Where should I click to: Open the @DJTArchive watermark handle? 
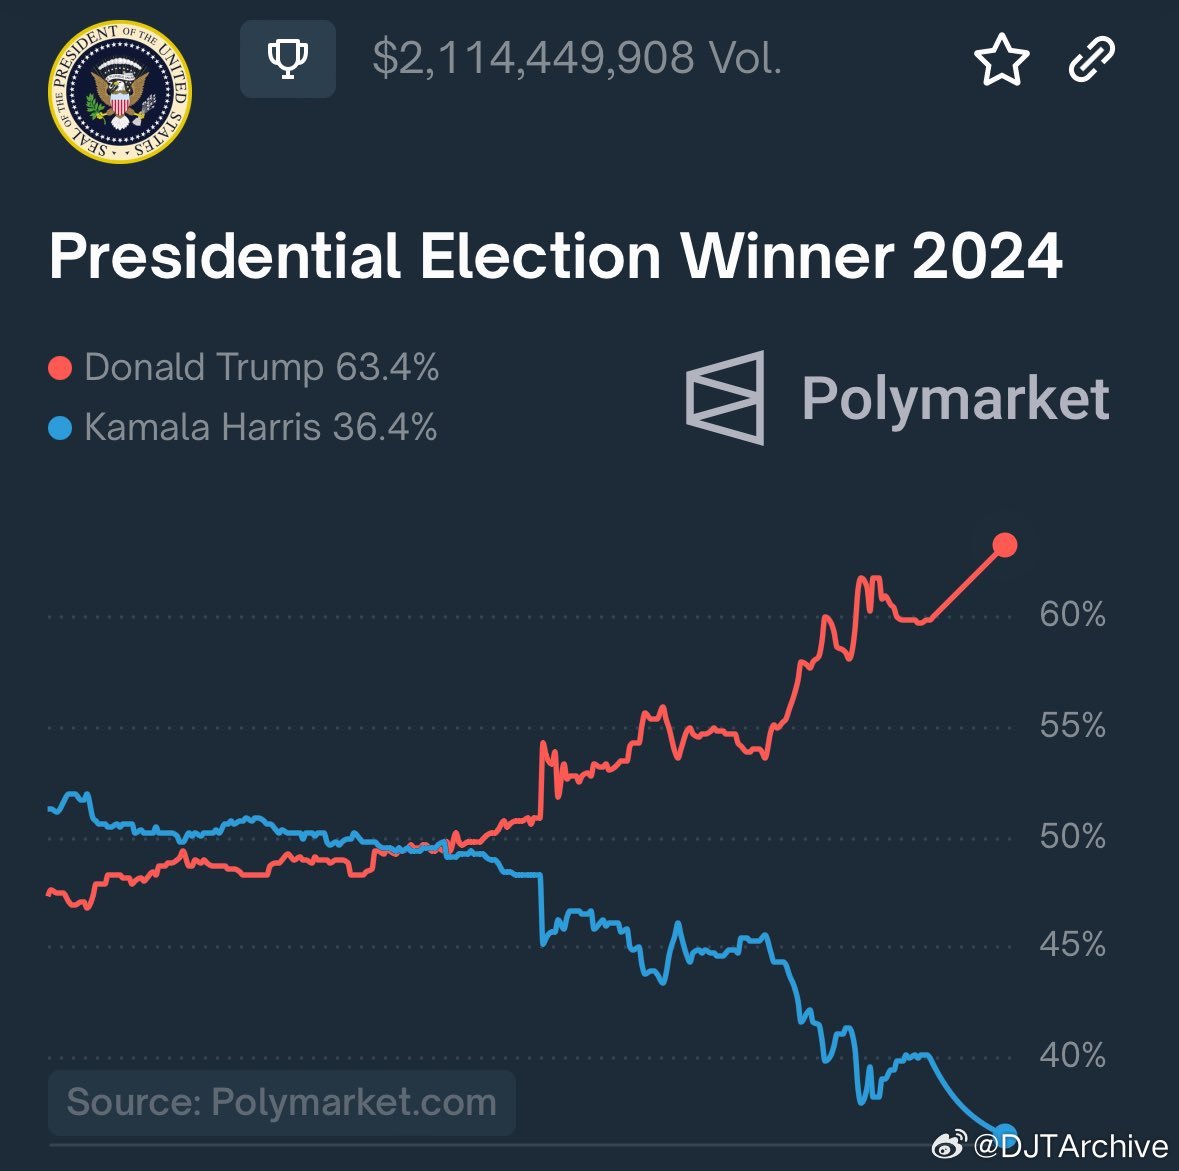click(1071, 1145)
